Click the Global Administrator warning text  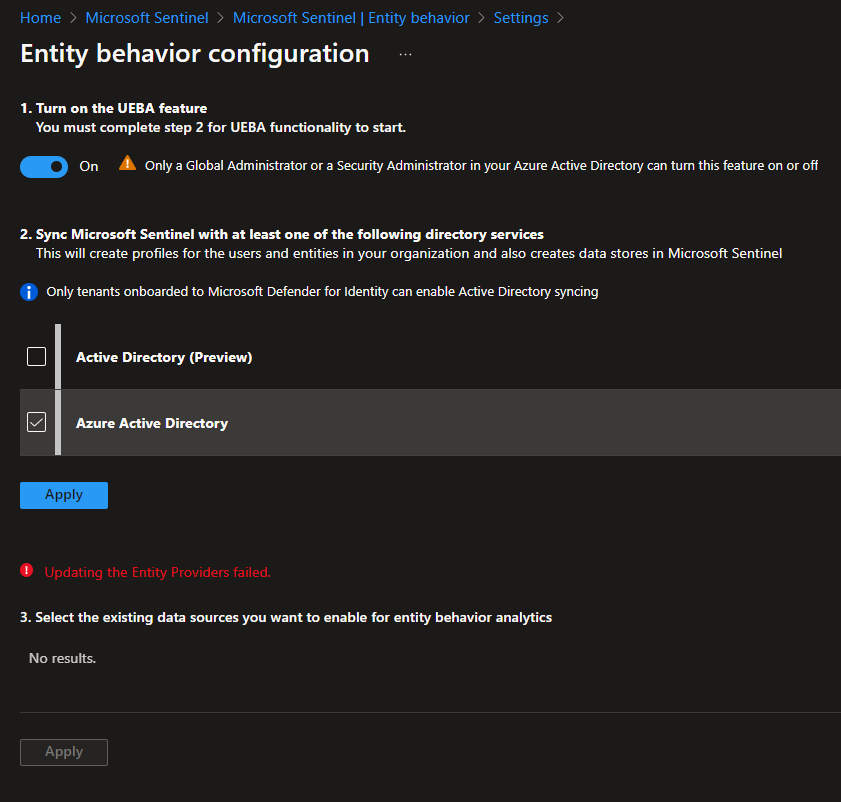pyautogui.click(x=481, y=166)
